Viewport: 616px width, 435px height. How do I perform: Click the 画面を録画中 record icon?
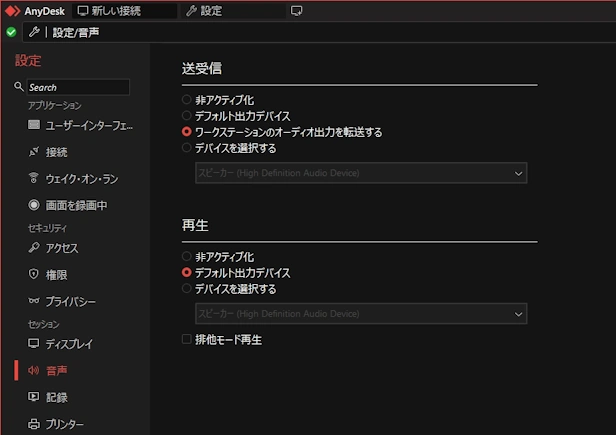click(x=34, y=205)
